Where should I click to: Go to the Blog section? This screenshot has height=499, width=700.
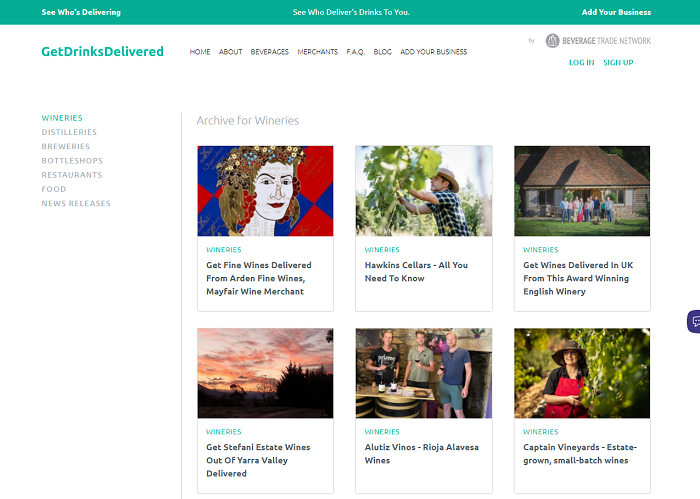pyautogui.click(x=383, y=52)
